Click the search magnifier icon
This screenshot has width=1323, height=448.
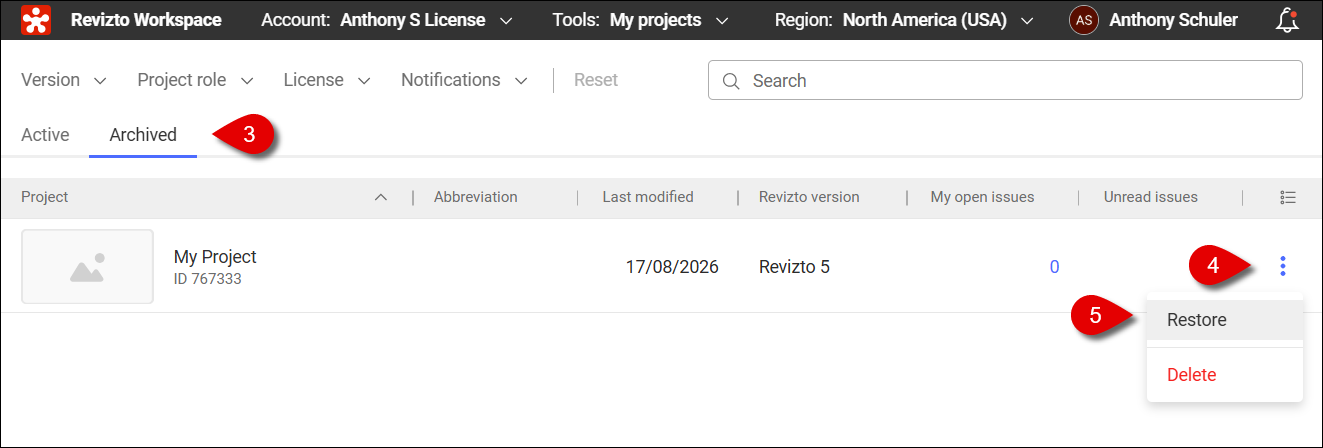point(731,81)
